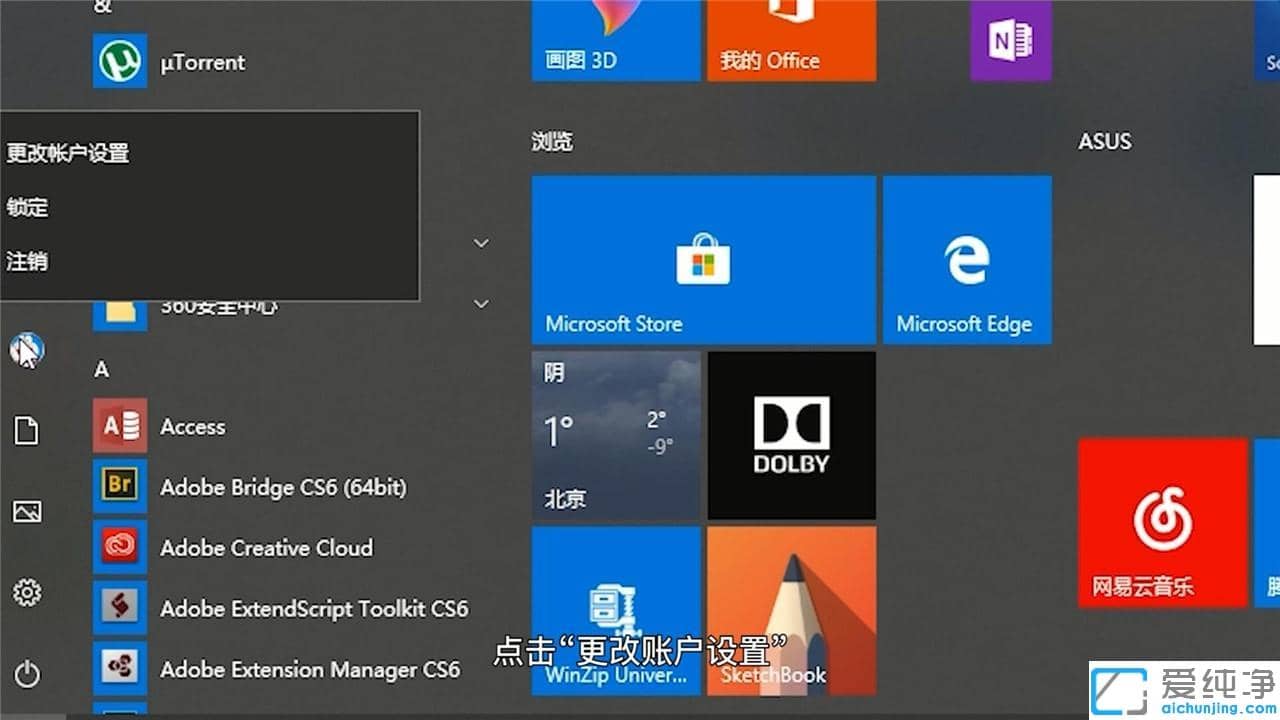This screenshot has height=720, width=1280.
Task: Launch Microsoft Edge from its tile
Action: [x=966, y=260]
